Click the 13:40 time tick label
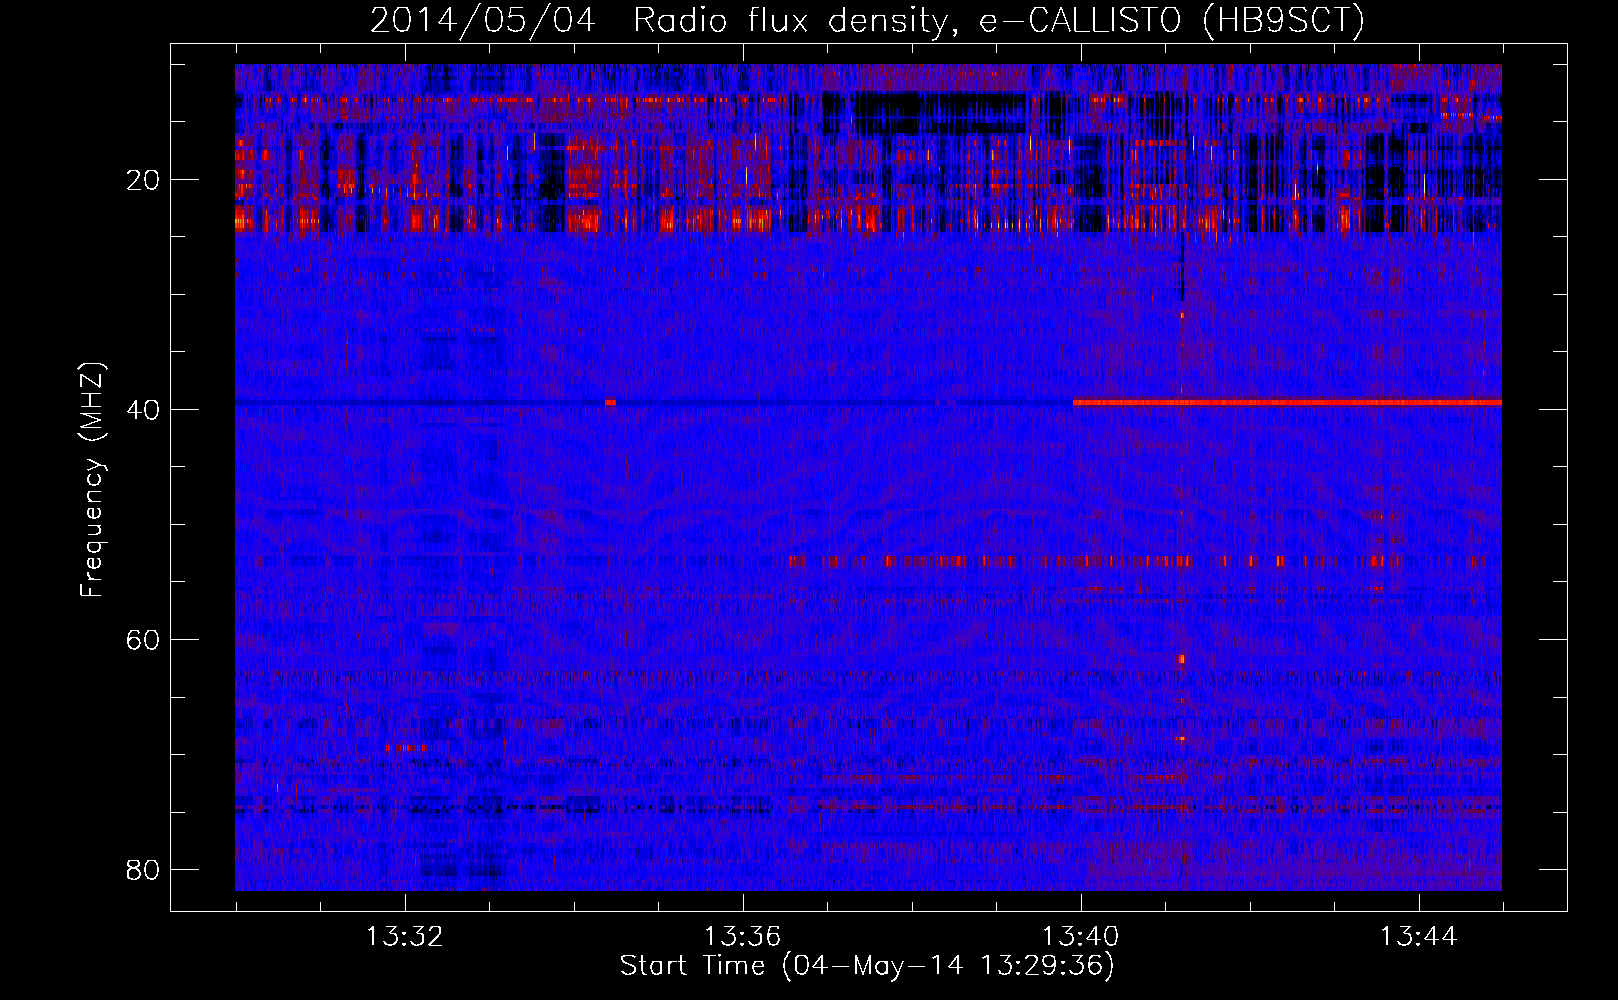The image size is (1618, 1000). point(1081,937)
